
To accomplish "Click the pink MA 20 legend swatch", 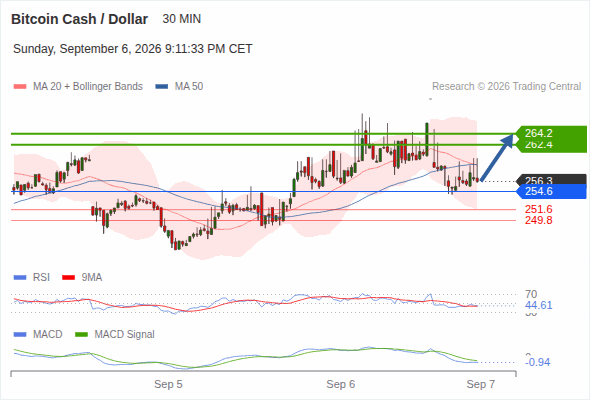I will point(20,87).
